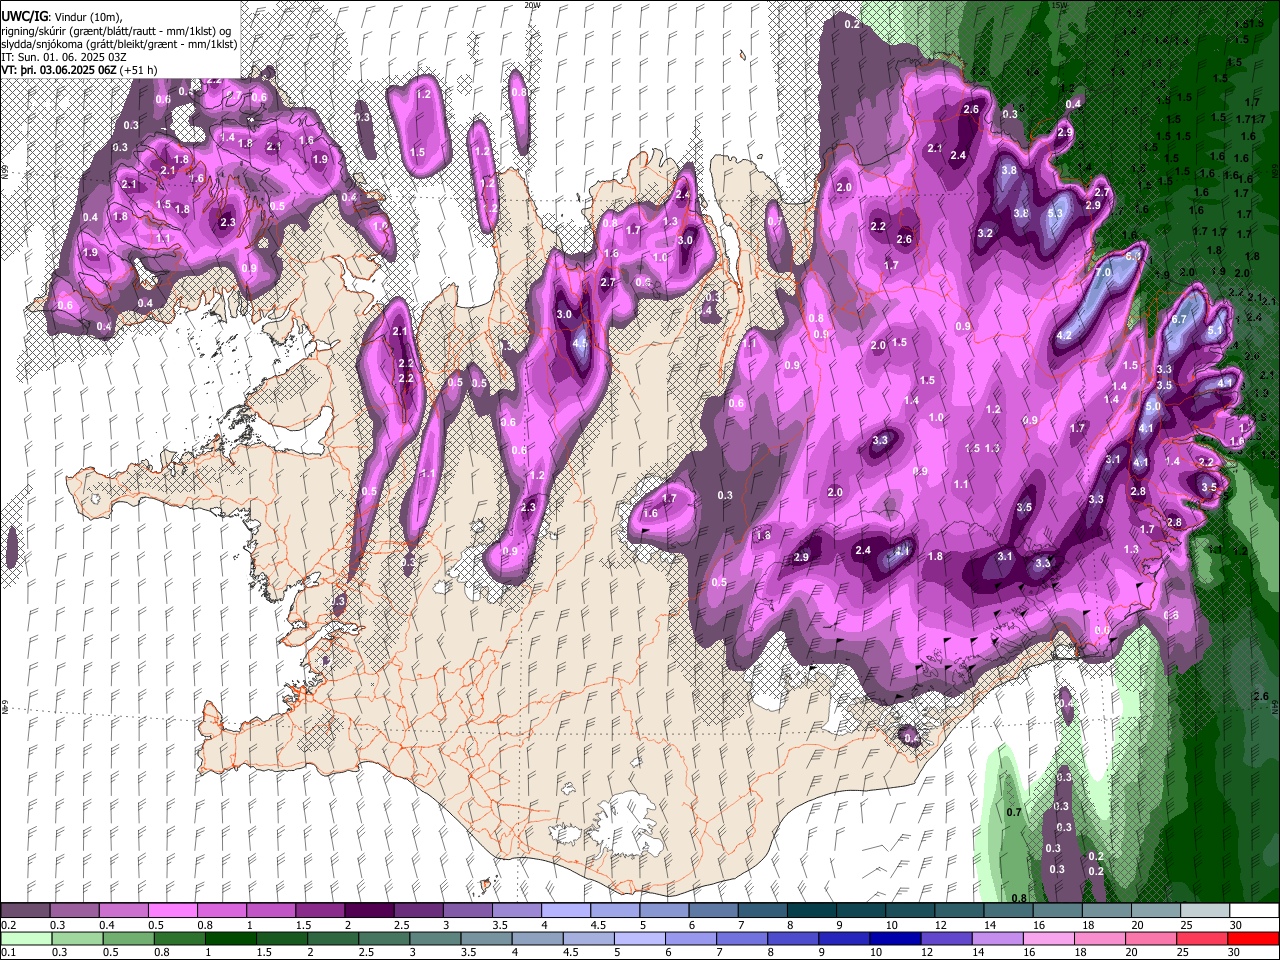Pick the white swatch labeled 30 in upper legend row
1280x960 pixels.
point(1254,911)
